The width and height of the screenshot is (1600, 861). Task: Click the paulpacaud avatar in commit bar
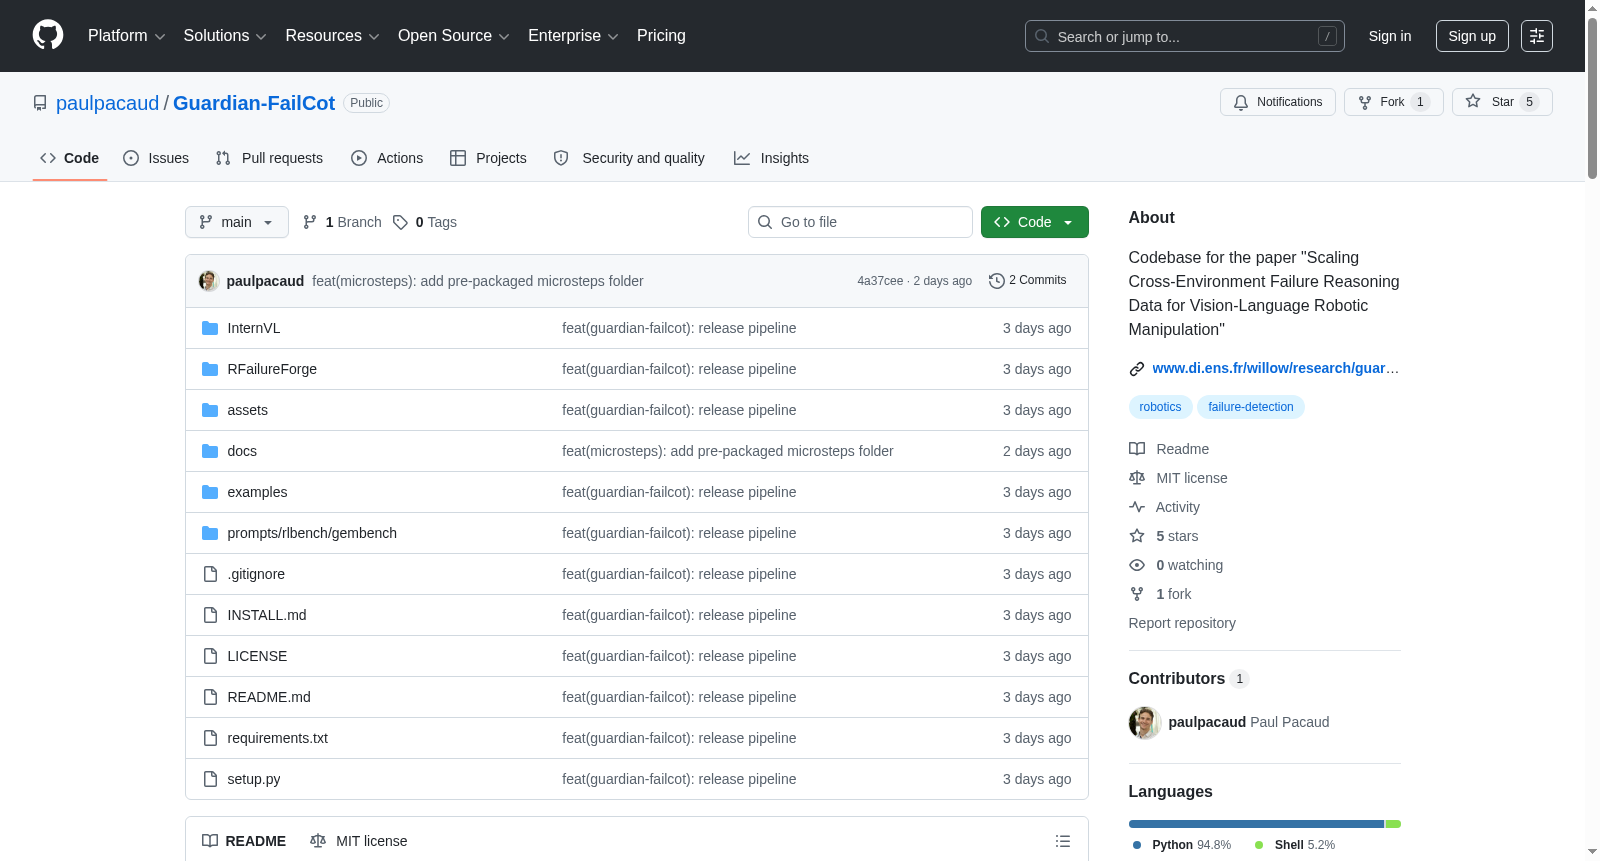209,281
